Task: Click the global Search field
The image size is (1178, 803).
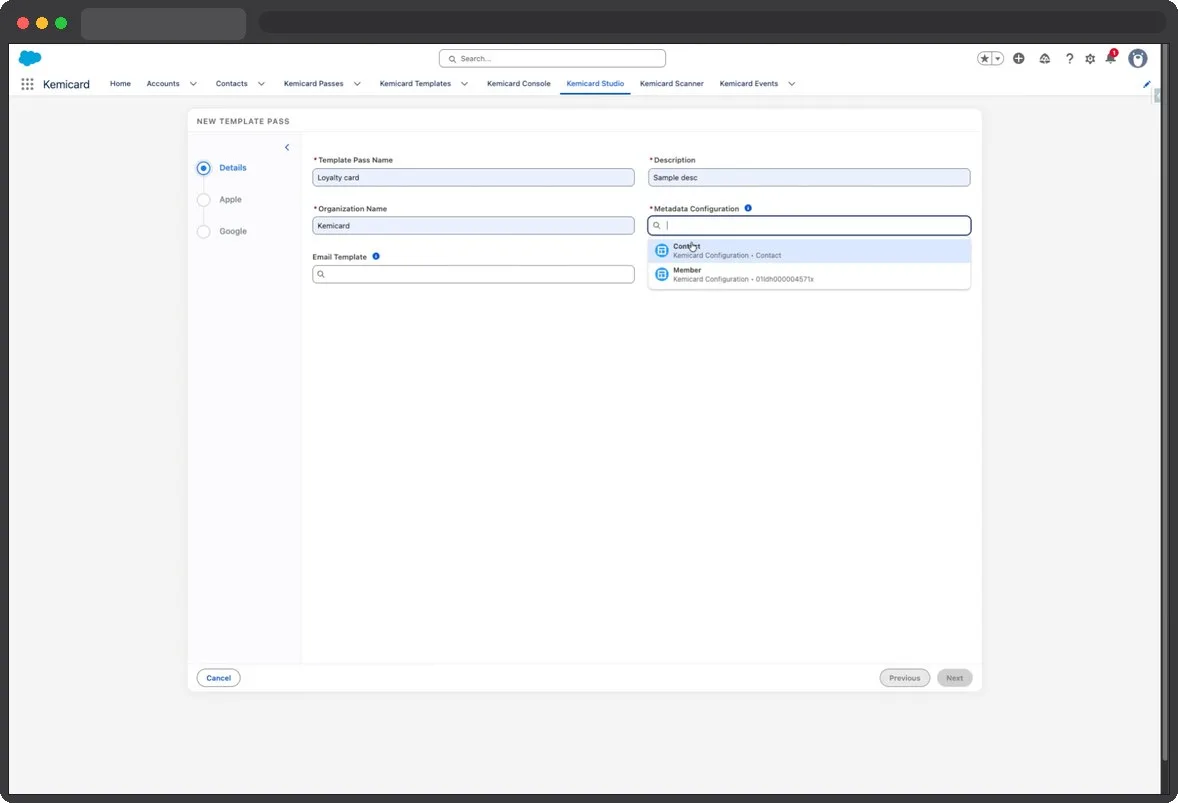Action: point(552,59)
